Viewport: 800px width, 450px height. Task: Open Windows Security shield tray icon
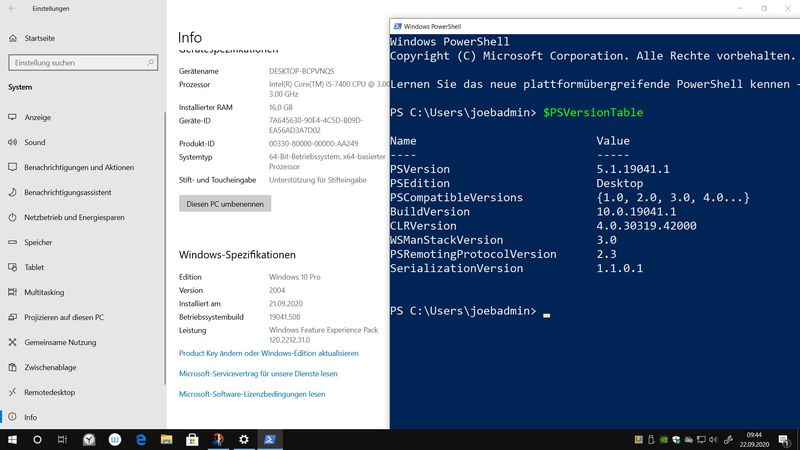(676, 439)
